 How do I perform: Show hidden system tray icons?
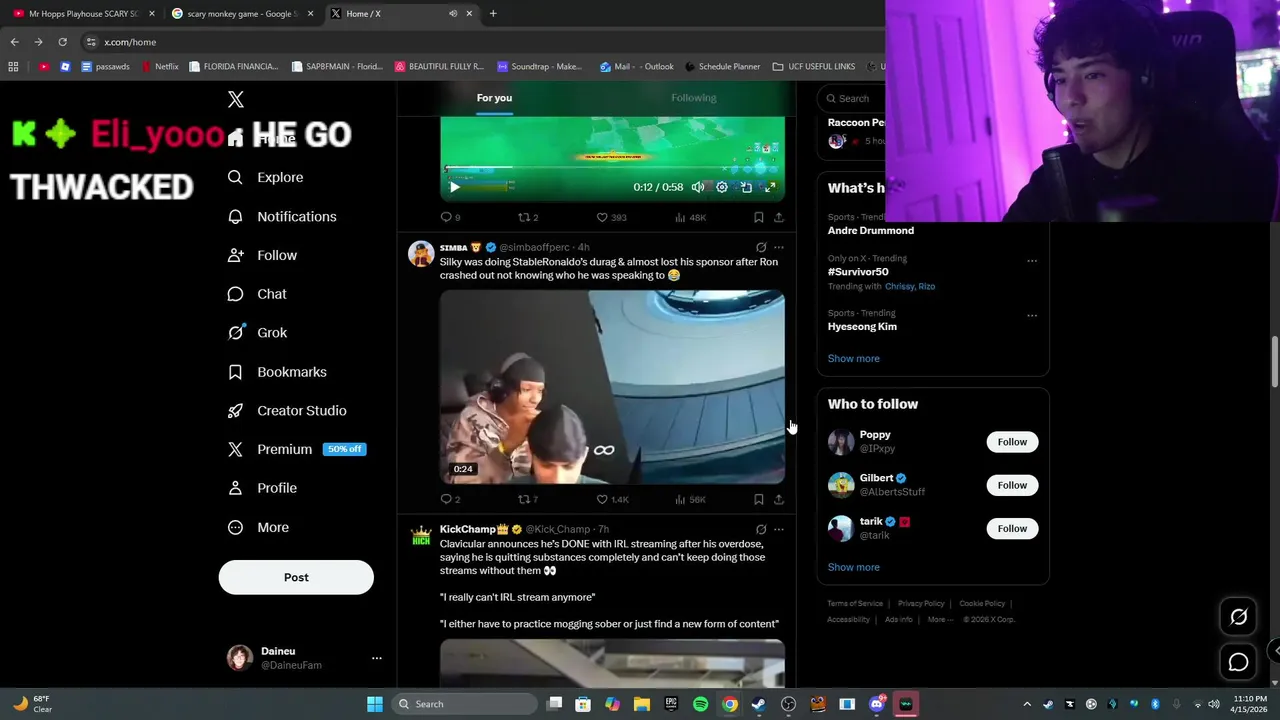(1026, 704)
